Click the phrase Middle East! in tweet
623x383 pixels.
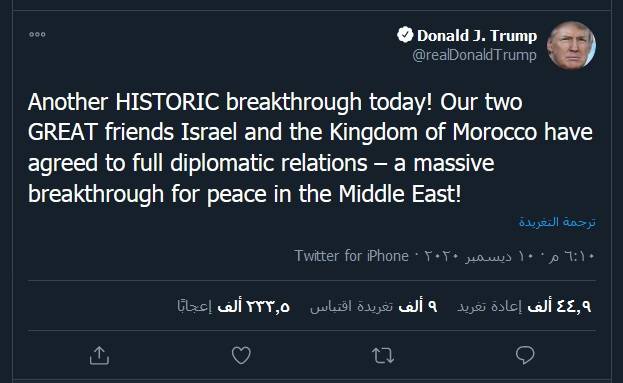[400, 194]
